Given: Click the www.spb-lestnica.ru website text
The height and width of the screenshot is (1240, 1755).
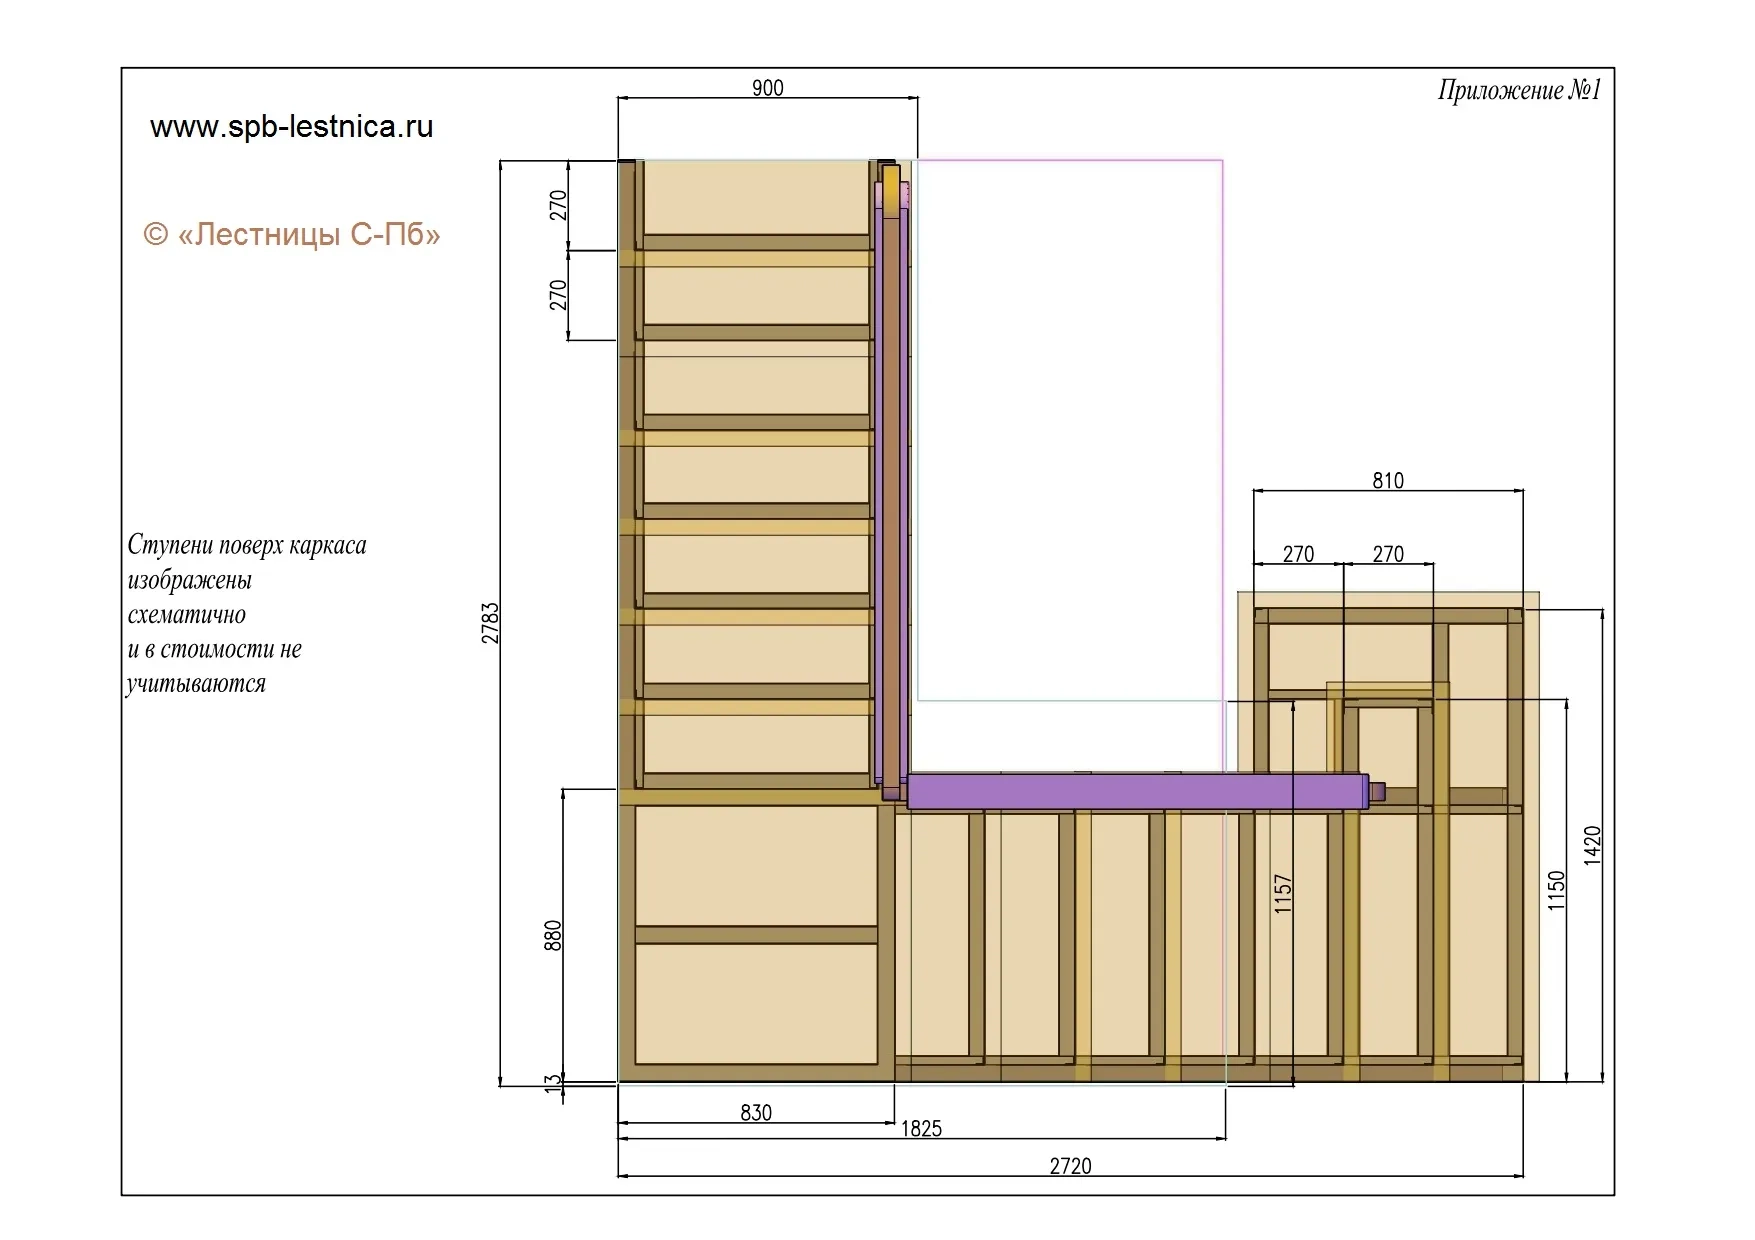Looking at the screenshot, I should [291, 127].
